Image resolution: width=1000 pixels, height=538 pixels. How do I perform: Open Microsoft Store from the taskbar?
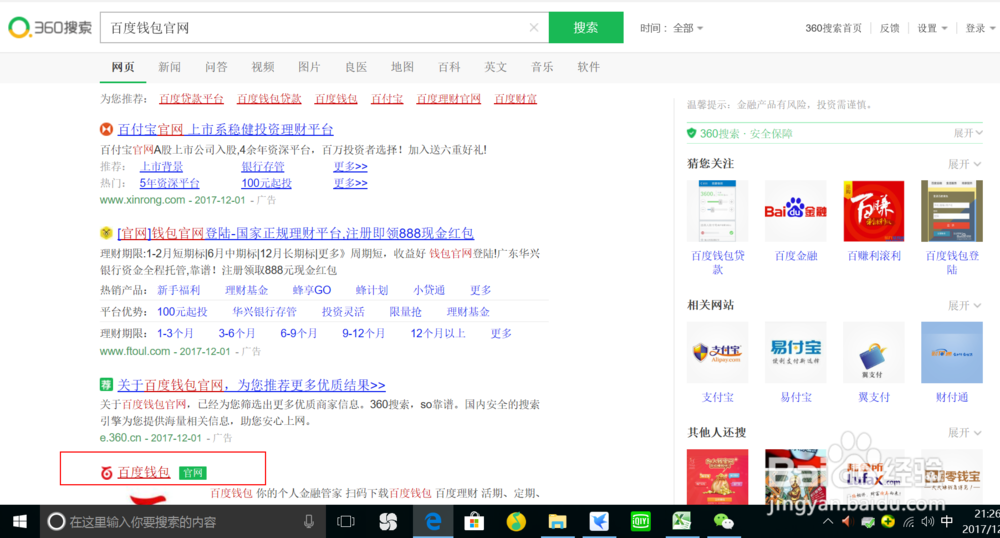(x=474, y=521)
